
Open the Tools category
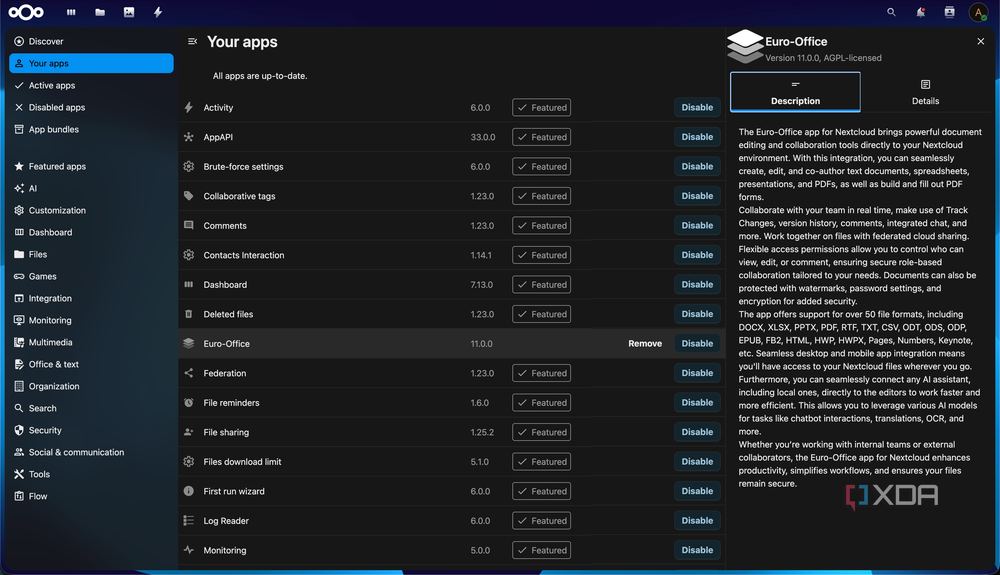pos(91,474)
